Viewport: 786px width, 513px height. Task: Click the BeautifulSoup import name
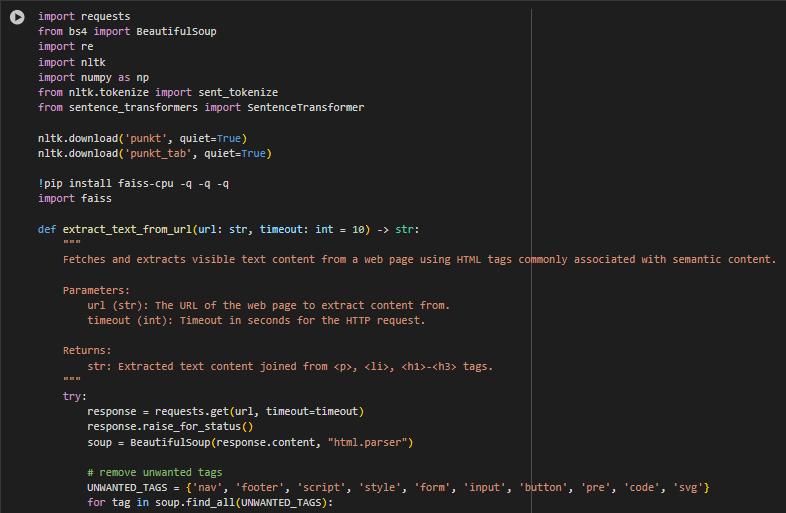tap(176, 32)
